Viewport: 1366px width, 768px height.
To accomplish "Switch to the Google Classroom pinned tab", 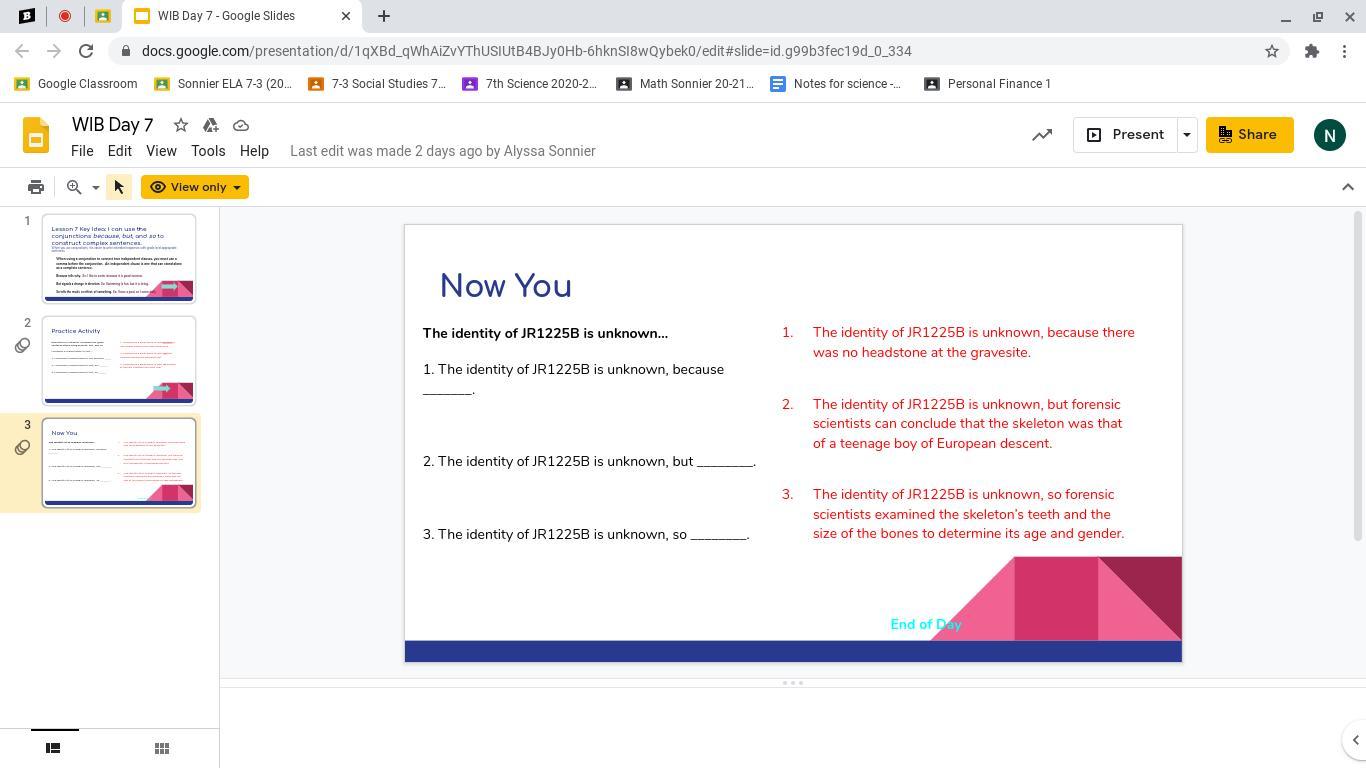I will [x=103, y=16].
